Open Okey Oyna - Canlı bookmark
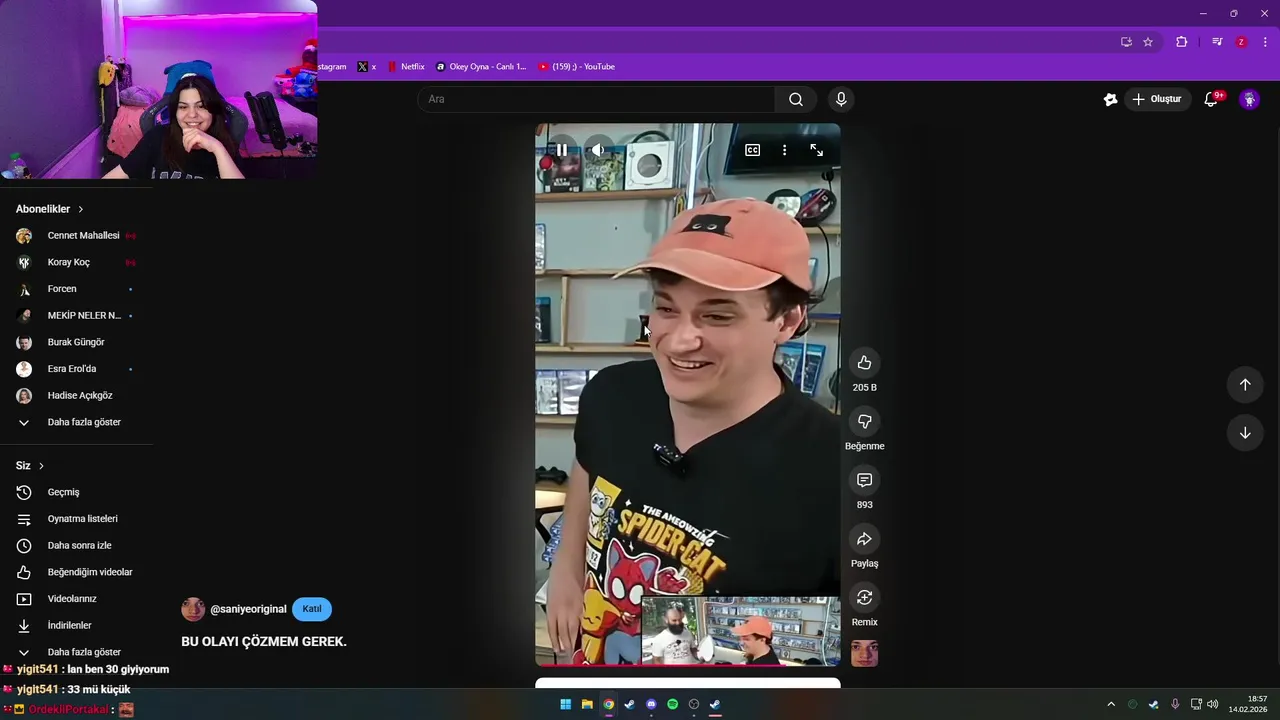 481,67
